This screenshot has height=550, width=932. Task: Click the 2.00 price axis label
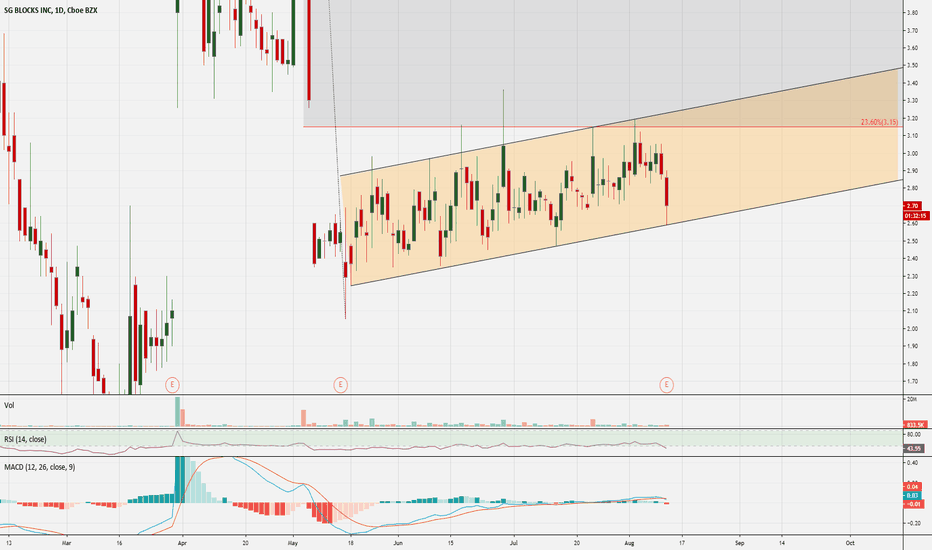pyautogui.click(x=912, y=329)
